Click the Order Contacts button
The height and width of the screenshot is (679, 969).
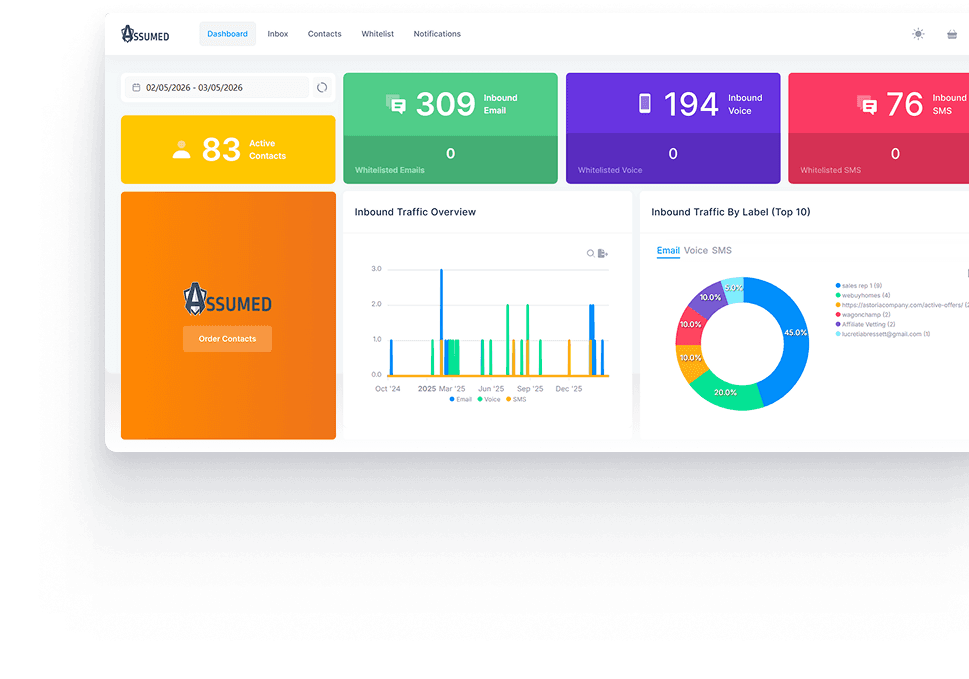click(227, 339)
